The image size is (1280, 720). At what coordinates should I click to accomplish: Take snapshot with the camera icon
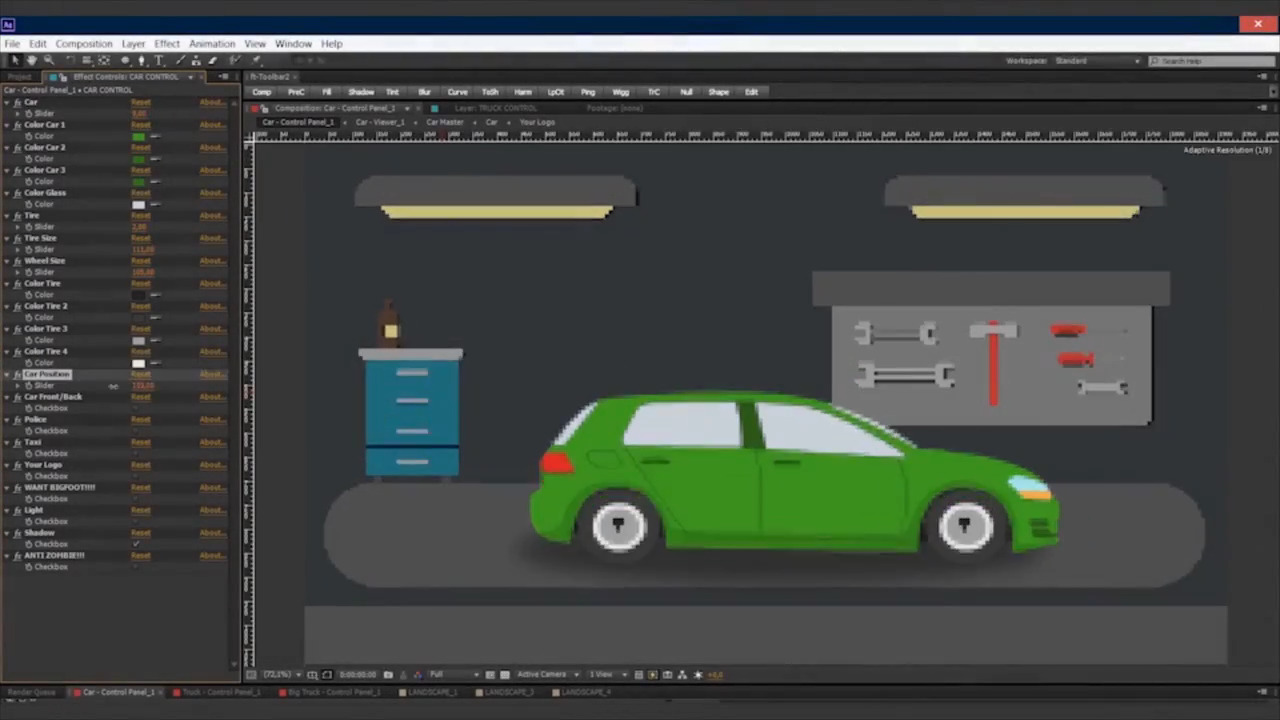tap(388, 674)
